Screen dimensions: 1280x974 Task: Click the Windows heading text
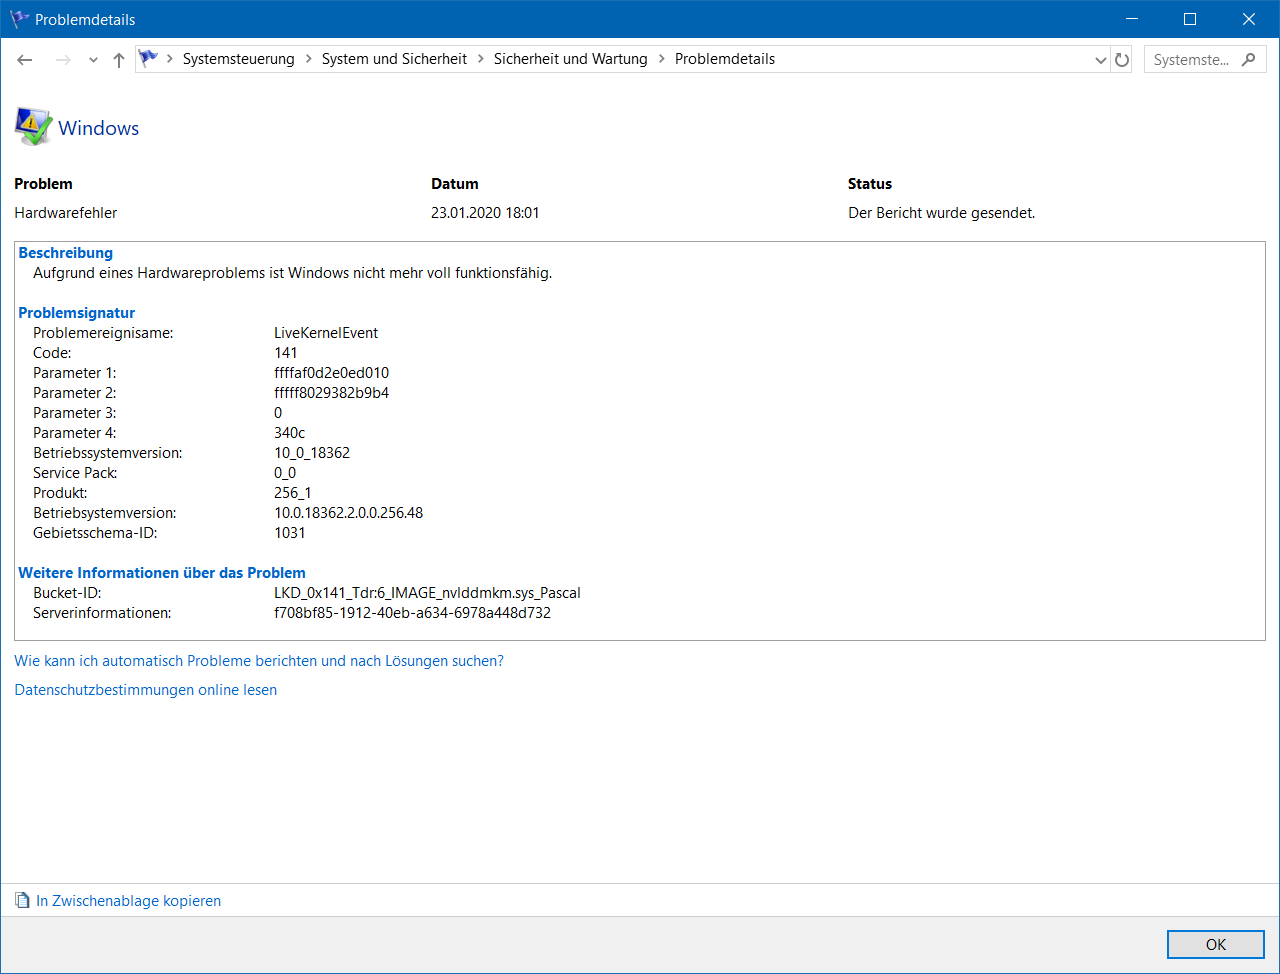pos(99,128)
